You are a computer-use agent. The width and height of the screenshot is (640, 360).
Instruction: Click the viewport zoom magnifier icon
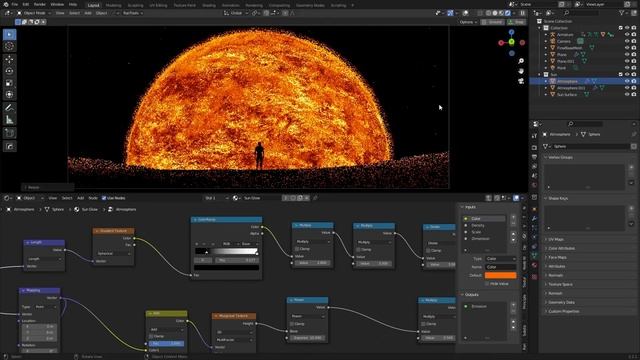[521, 61]
